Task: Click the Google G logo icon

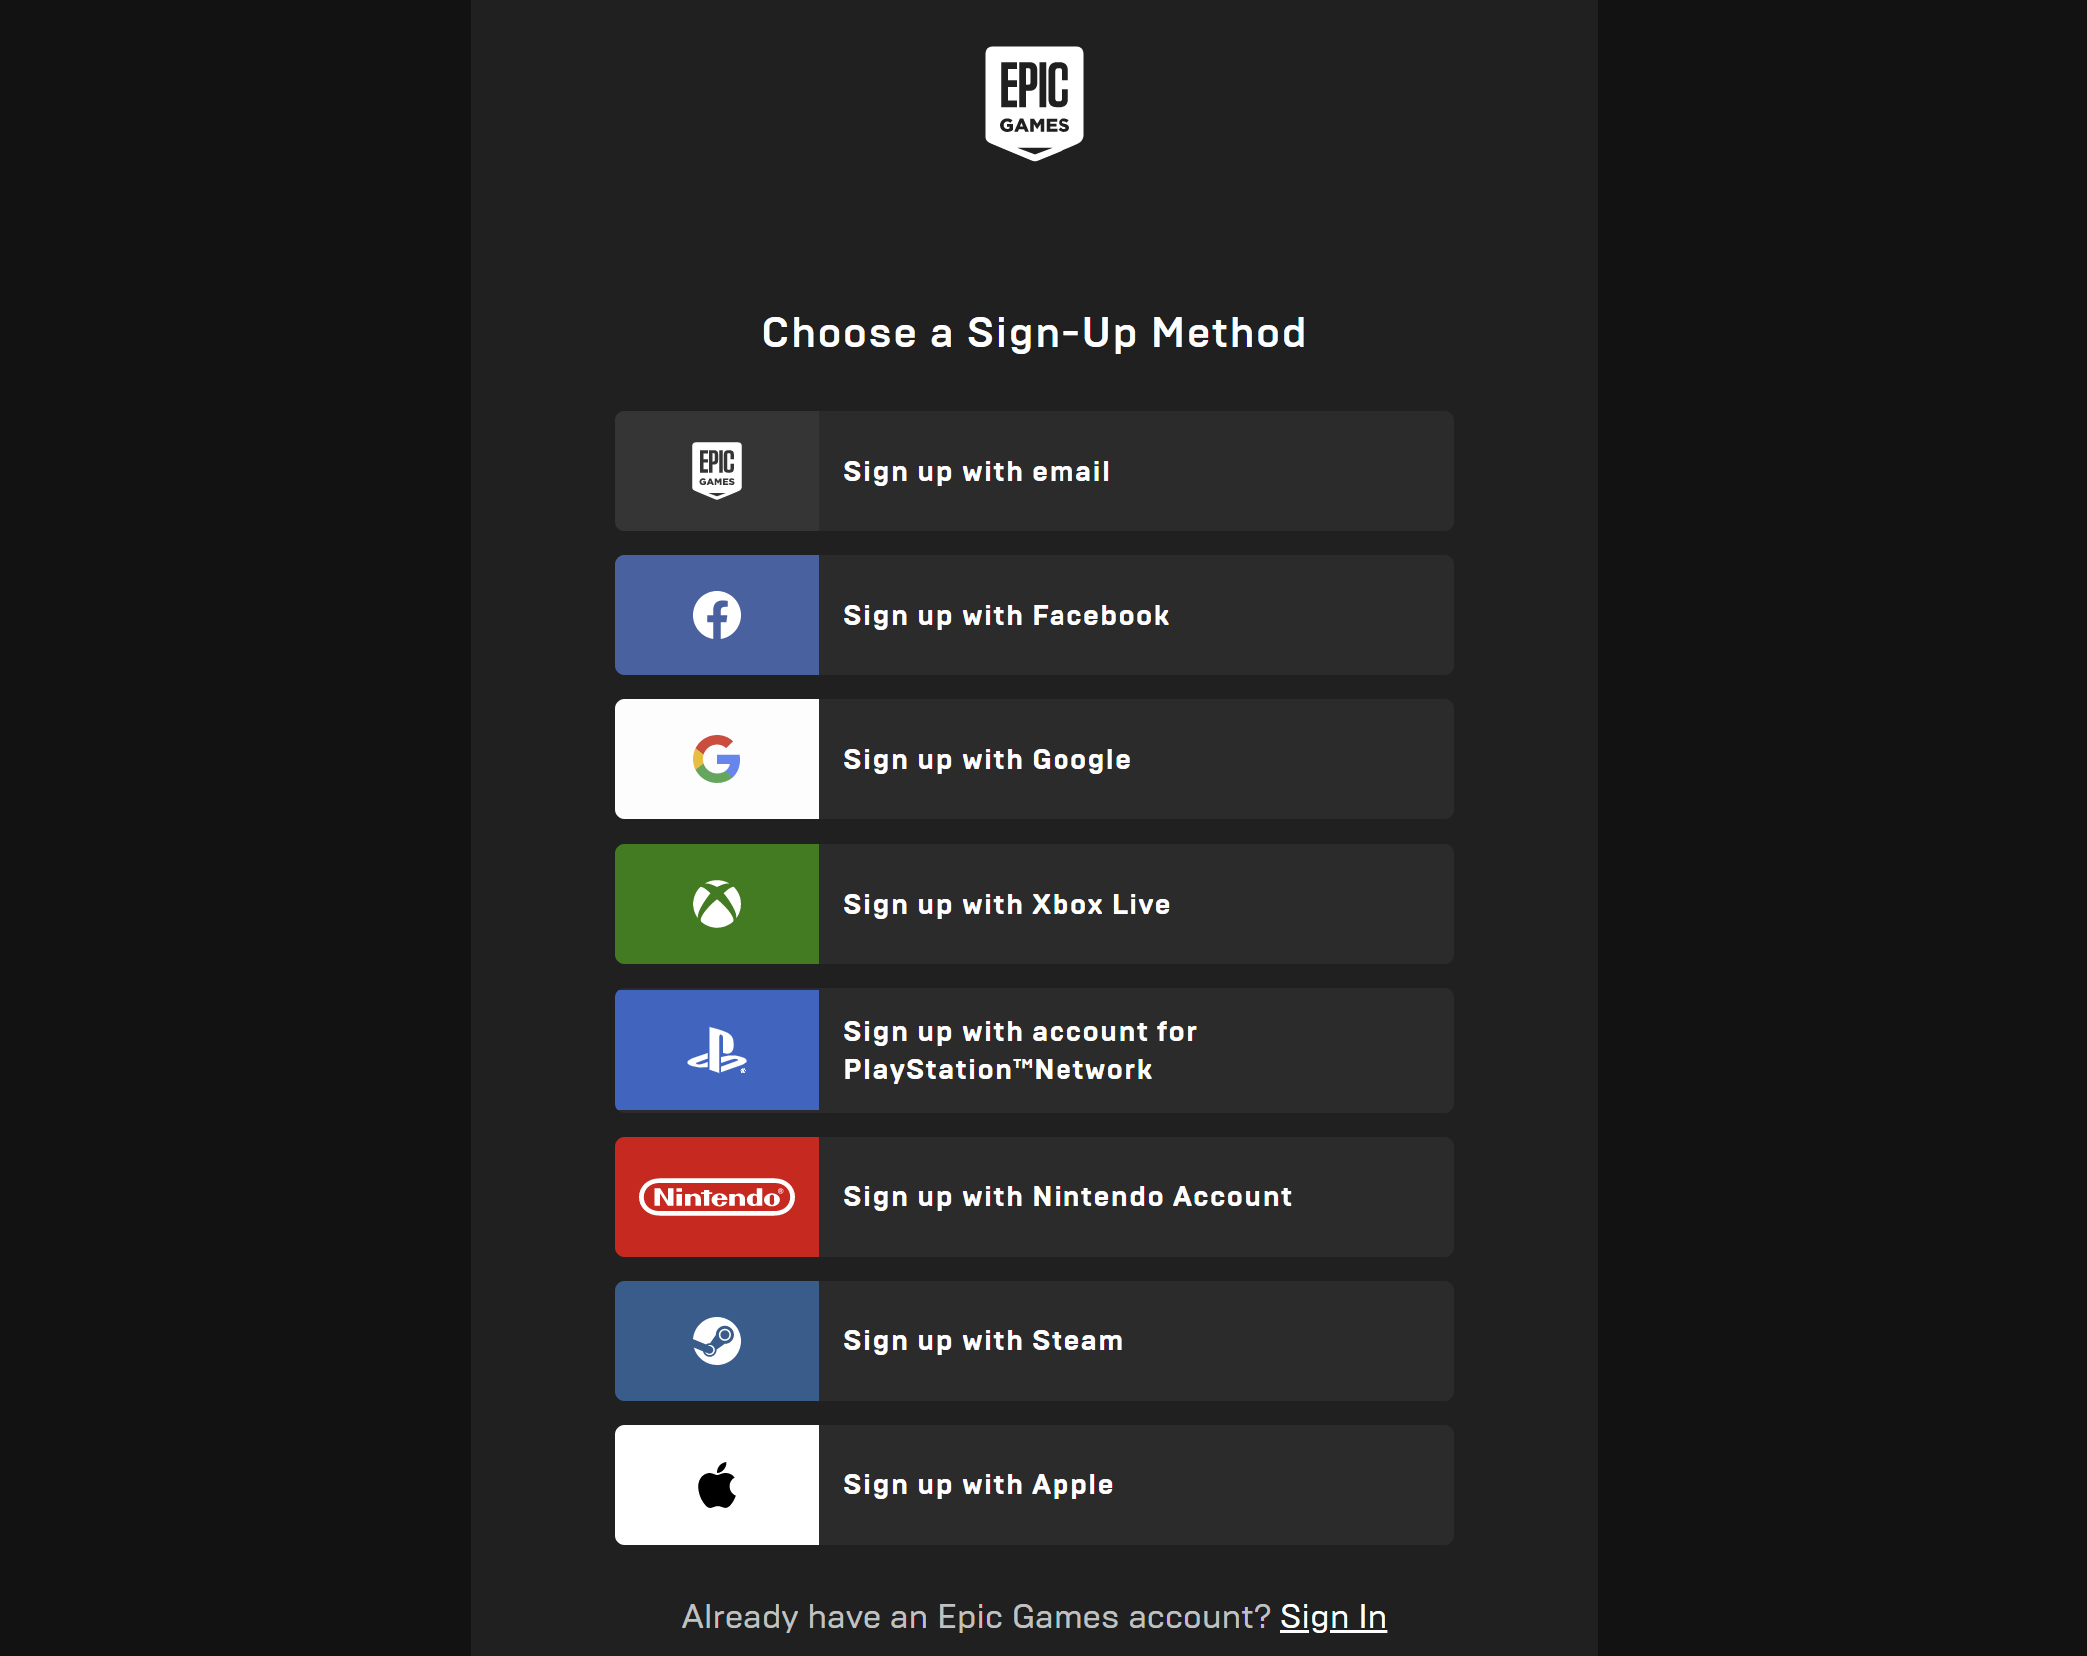Action: point(717,759)
